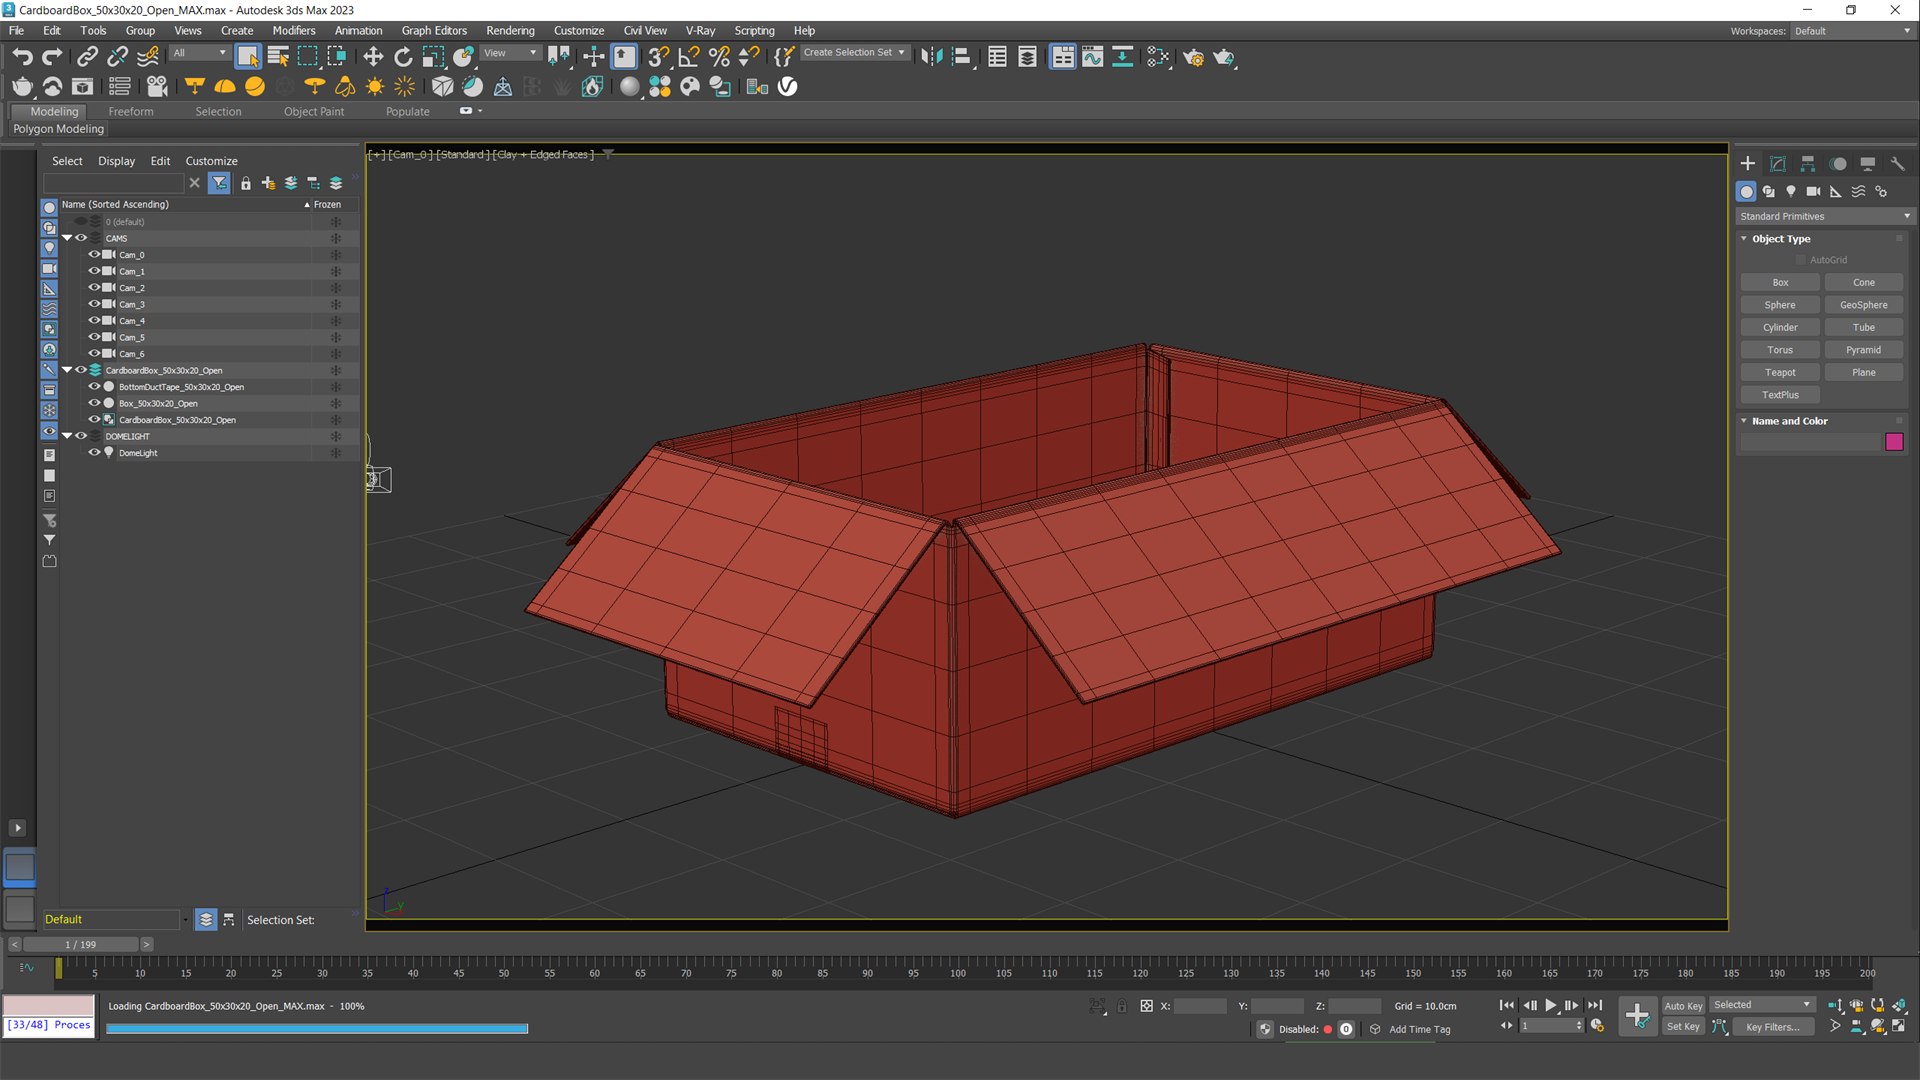Click the V-Ray logo toolbar icon
Image resolution: width=1920 pixels, height=1080 pixels.
click(788, 87)
